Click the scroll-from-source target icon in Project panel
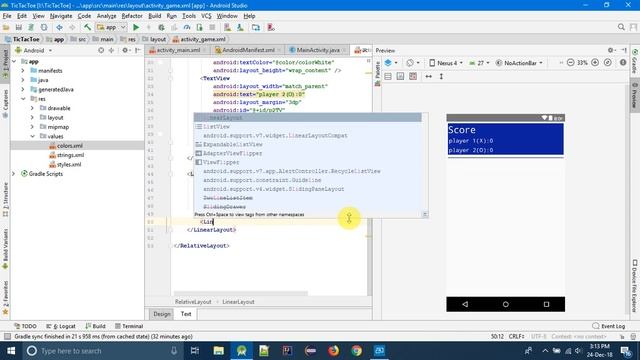The image size is (640, 360). [x=101, y=50]
